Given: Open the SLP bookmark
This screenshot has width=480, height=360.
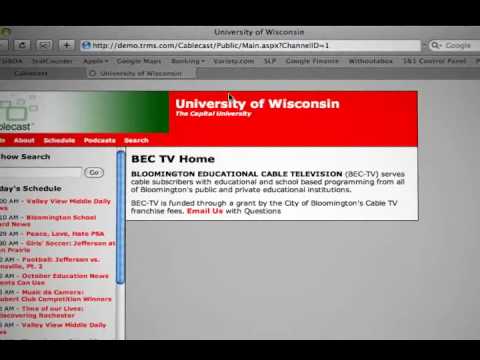Looking at the screenshot, I should click(270, 61).
